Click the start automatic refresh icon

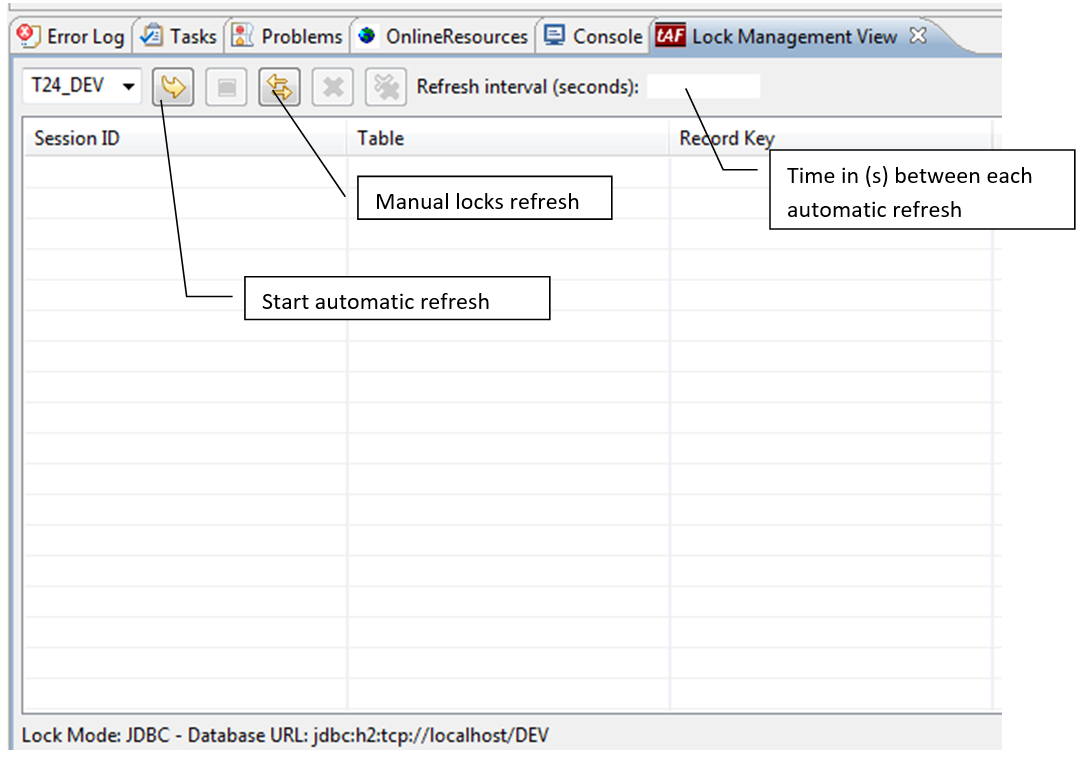[173, 88]
